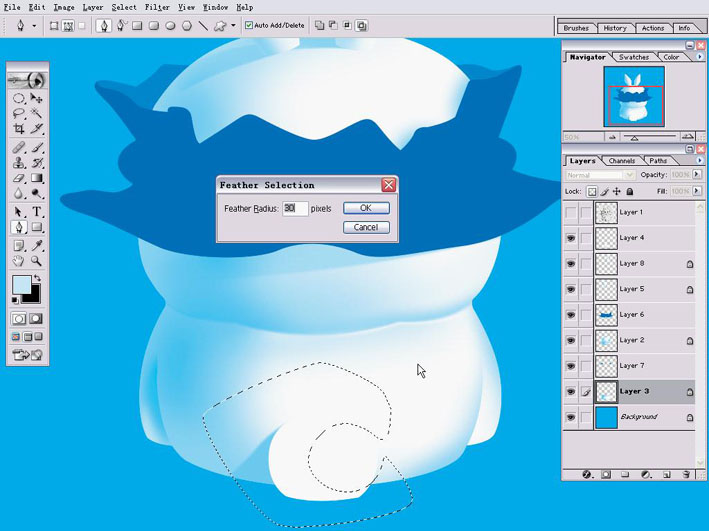Open the Layers palette menu arrow
Viewport: 709px width, 531px height.
[x=700, y=161]
